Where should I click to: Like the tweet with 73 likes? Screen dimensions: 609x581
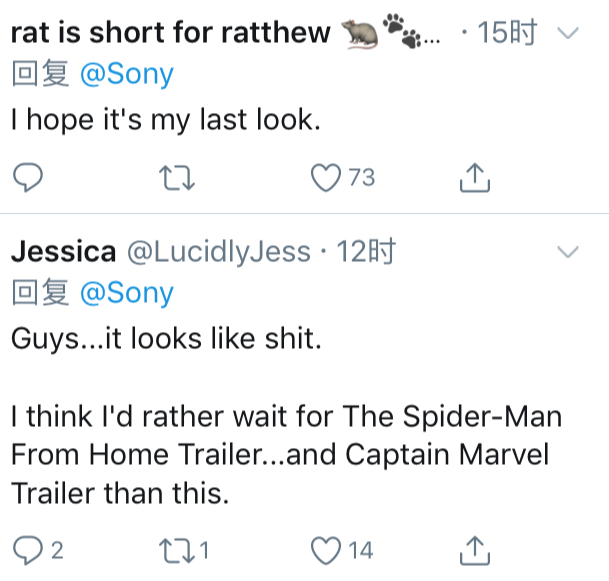pyautogui.click(x=325, y=177)
